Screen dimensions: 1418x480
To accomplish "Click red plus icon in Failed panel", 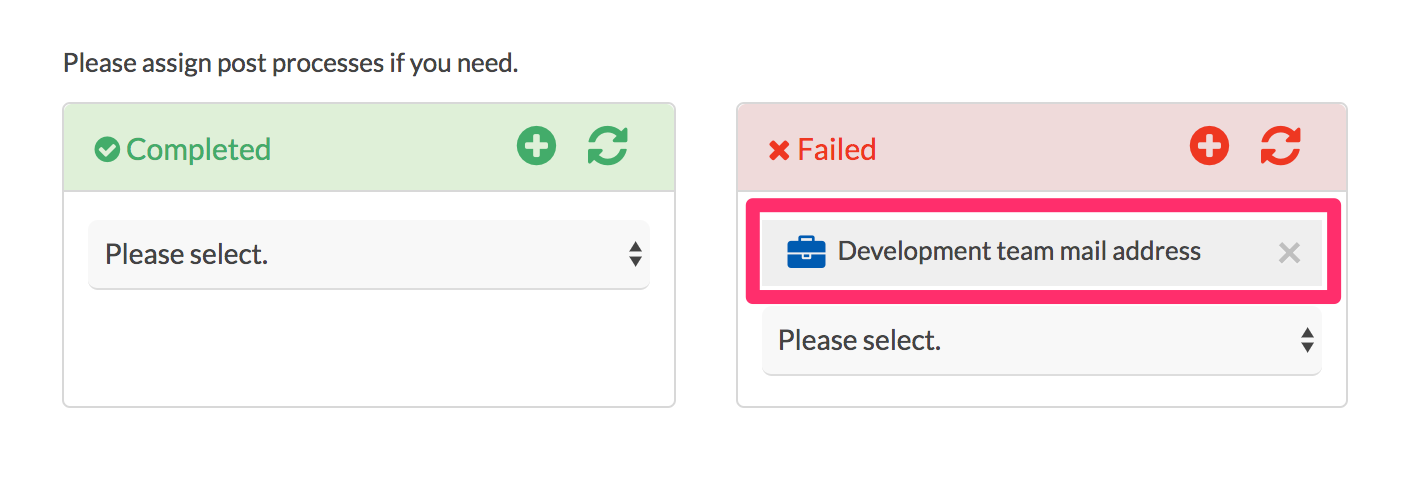I will (1209, 146).
